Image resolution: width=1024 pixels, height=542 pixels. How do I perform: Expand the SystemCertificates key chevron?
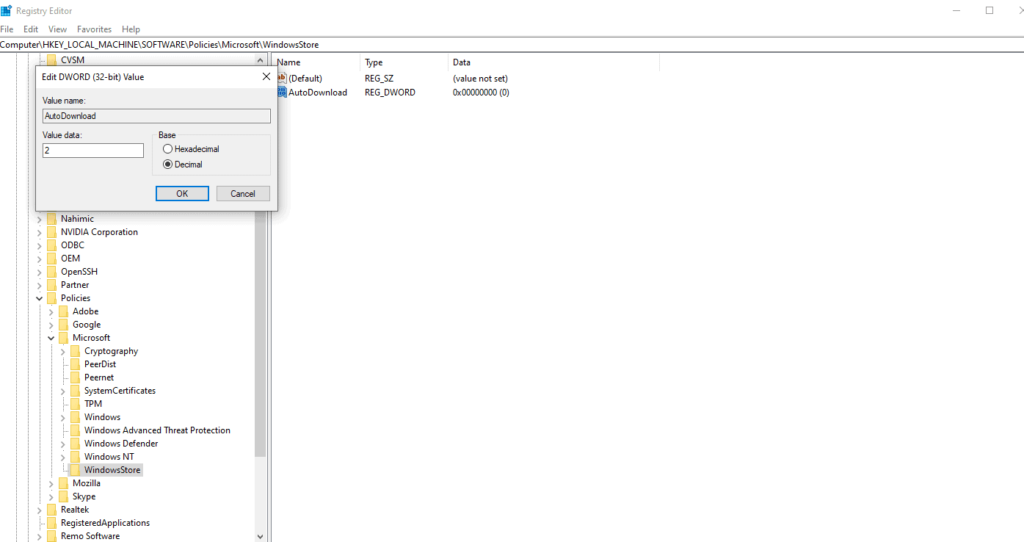[63, 391]
